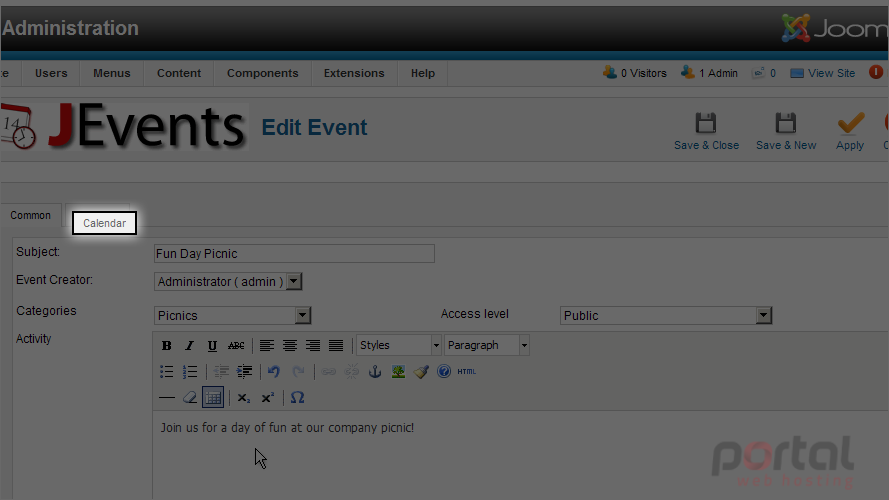Switch to Calendar tab

click(104, 223)
